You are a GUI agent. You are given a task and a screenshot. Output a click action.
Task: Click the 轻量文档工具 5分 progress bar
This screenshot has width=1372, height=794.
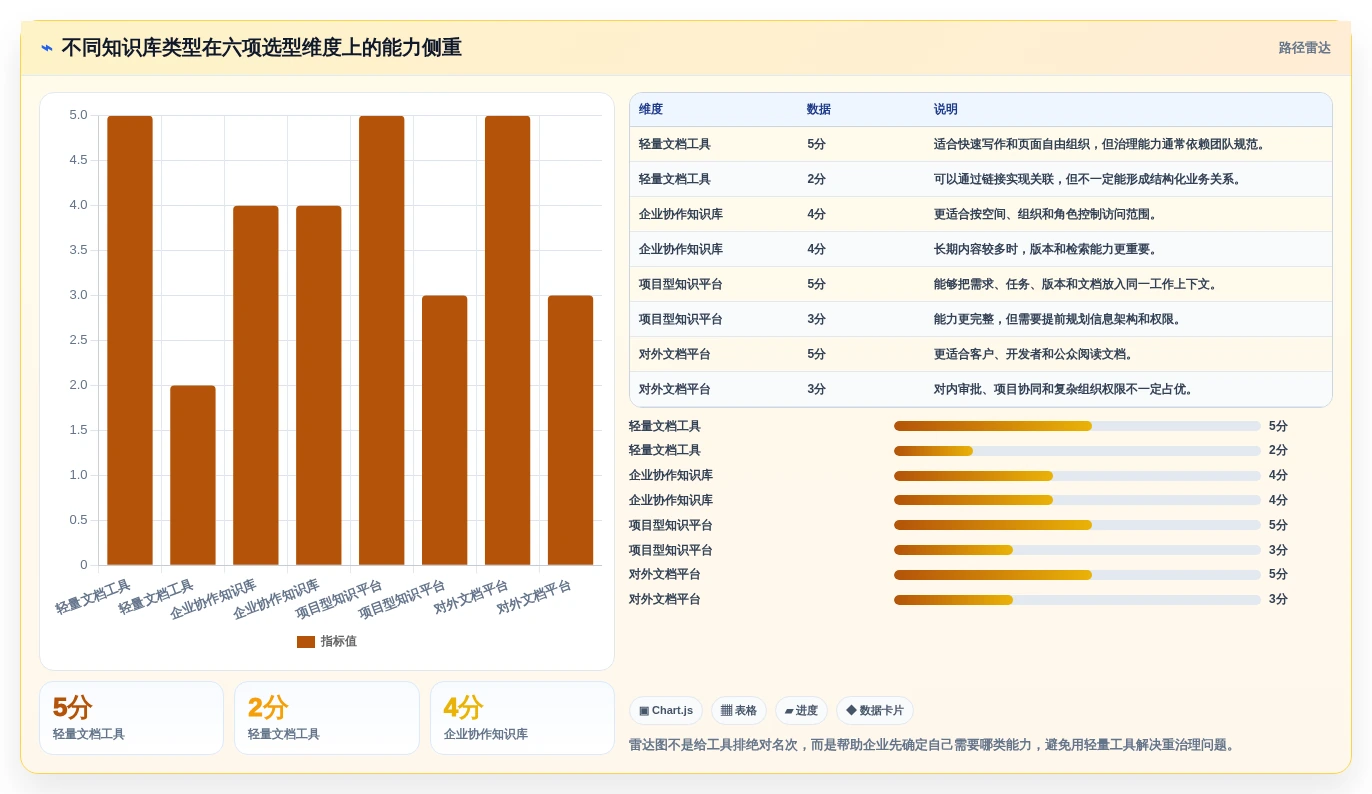pos(1077,426)
